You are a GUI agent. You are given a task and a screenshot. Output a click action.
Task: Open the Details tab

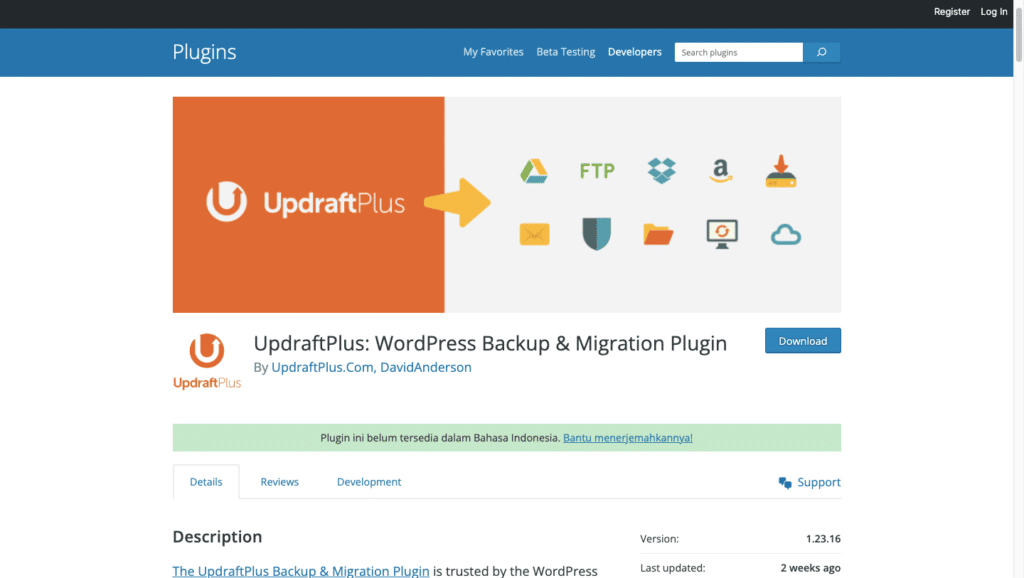tap(206, 482)
